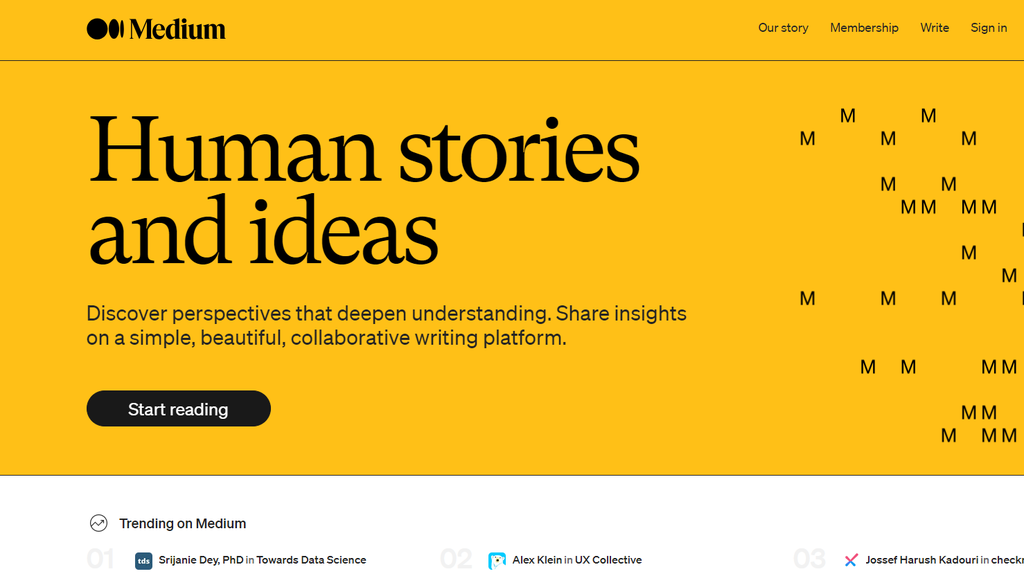Go to the Membership page
This screenshot has width=1024, height=576.
pos(864,28)
